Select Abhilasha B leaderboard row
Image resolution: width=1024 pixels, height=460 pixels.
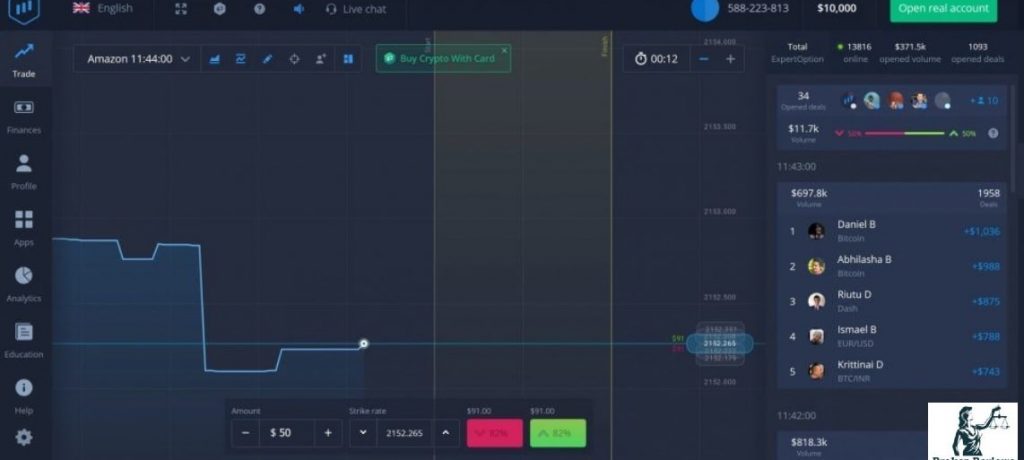tap(892, 266)
